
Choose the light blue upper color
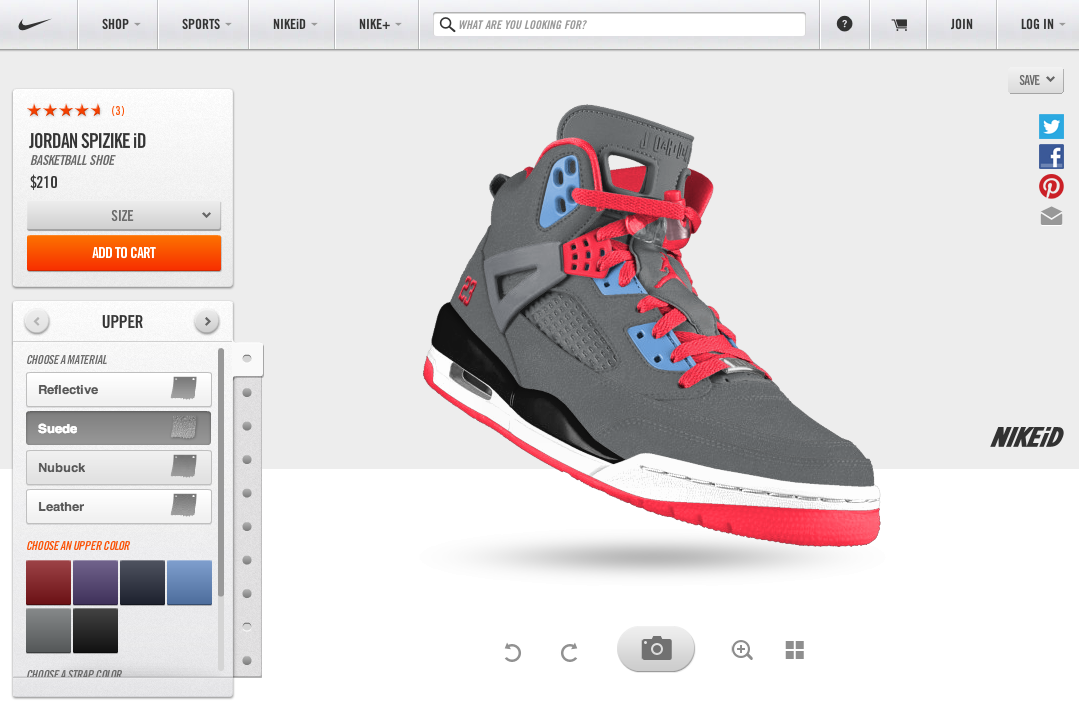[x=189, y=582]
